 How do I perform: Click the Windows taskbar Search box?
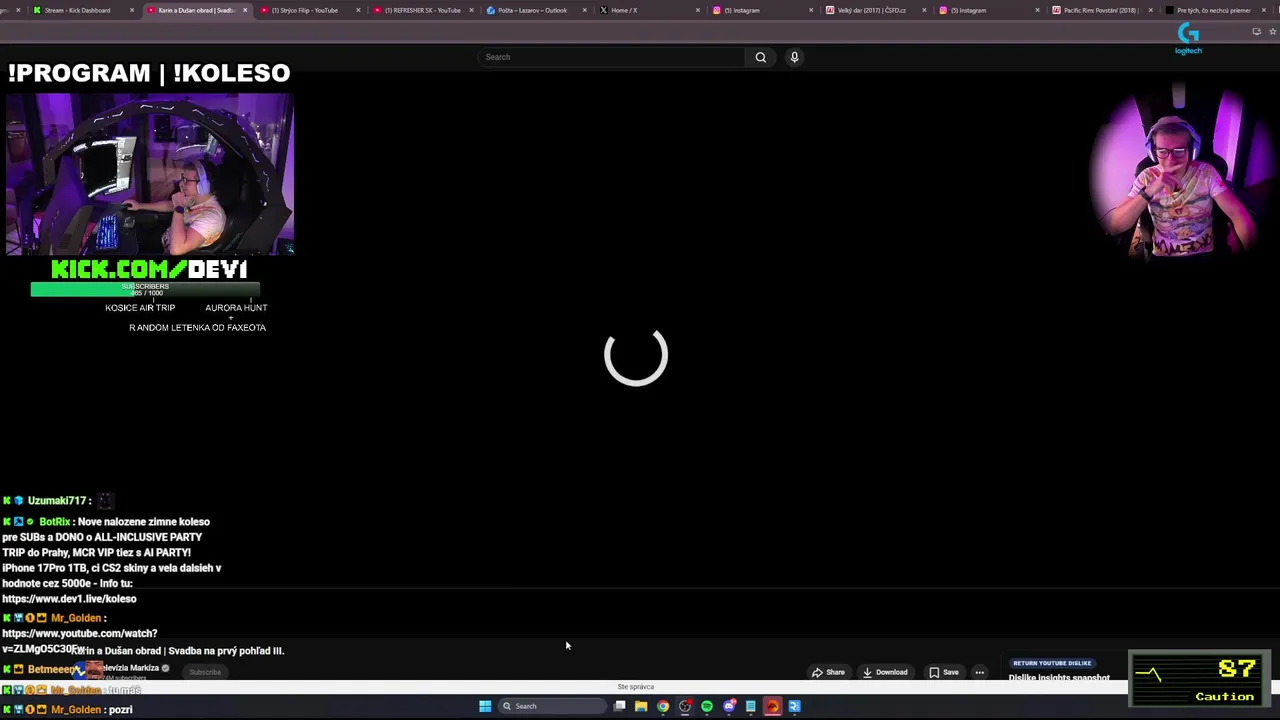(553, 706)
